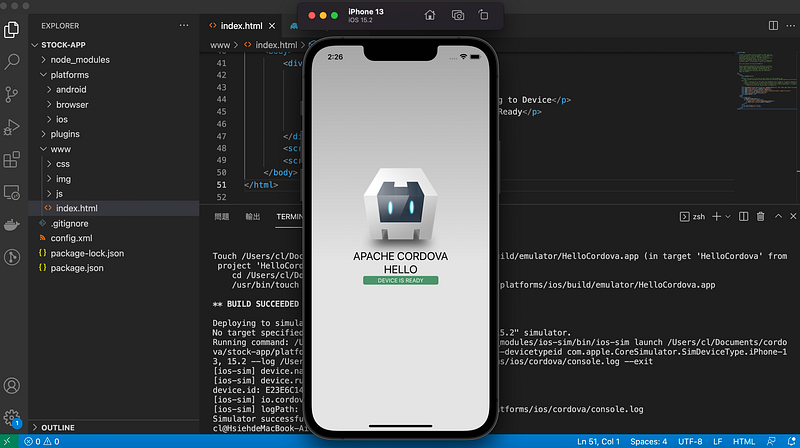Open package.json file
This screenshot has width=800, height=448.
pos(114,268)
